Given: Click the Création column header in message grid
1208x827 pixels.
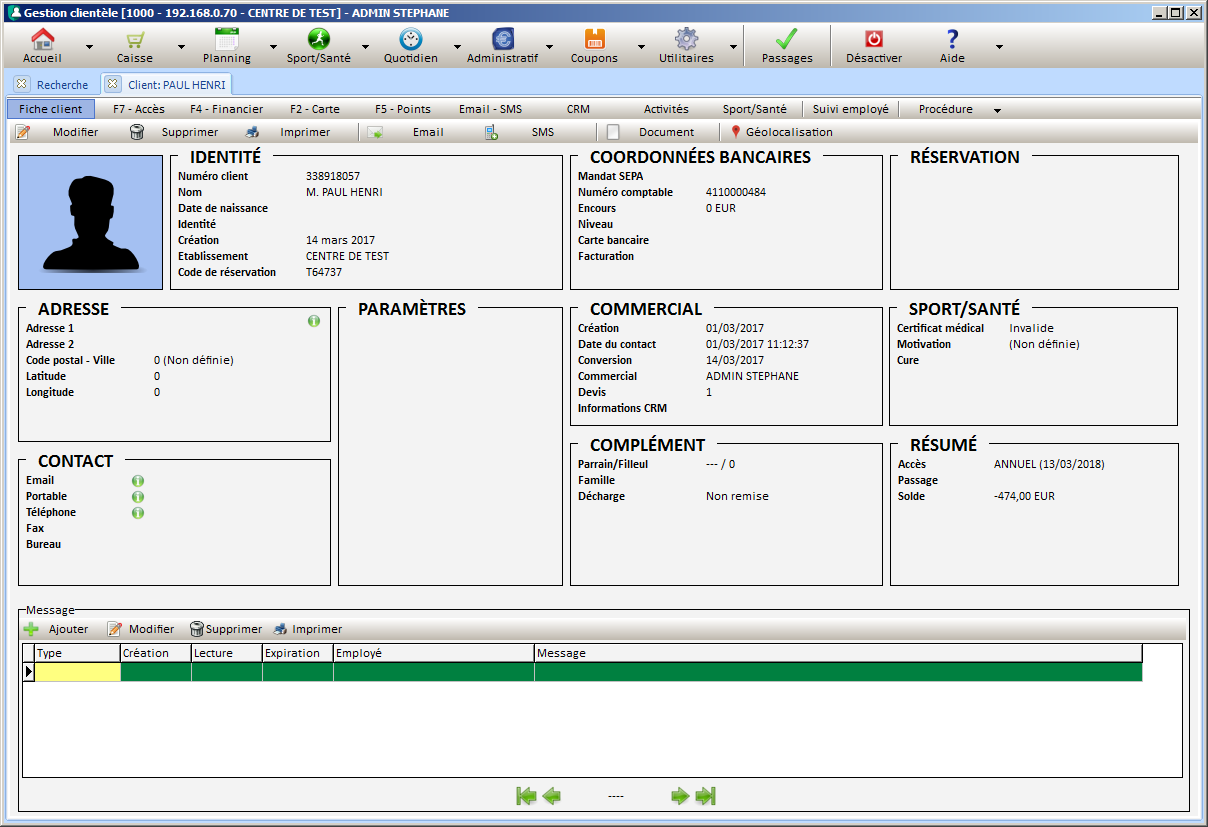Looking at the screenshot, I should click(156, 653).
